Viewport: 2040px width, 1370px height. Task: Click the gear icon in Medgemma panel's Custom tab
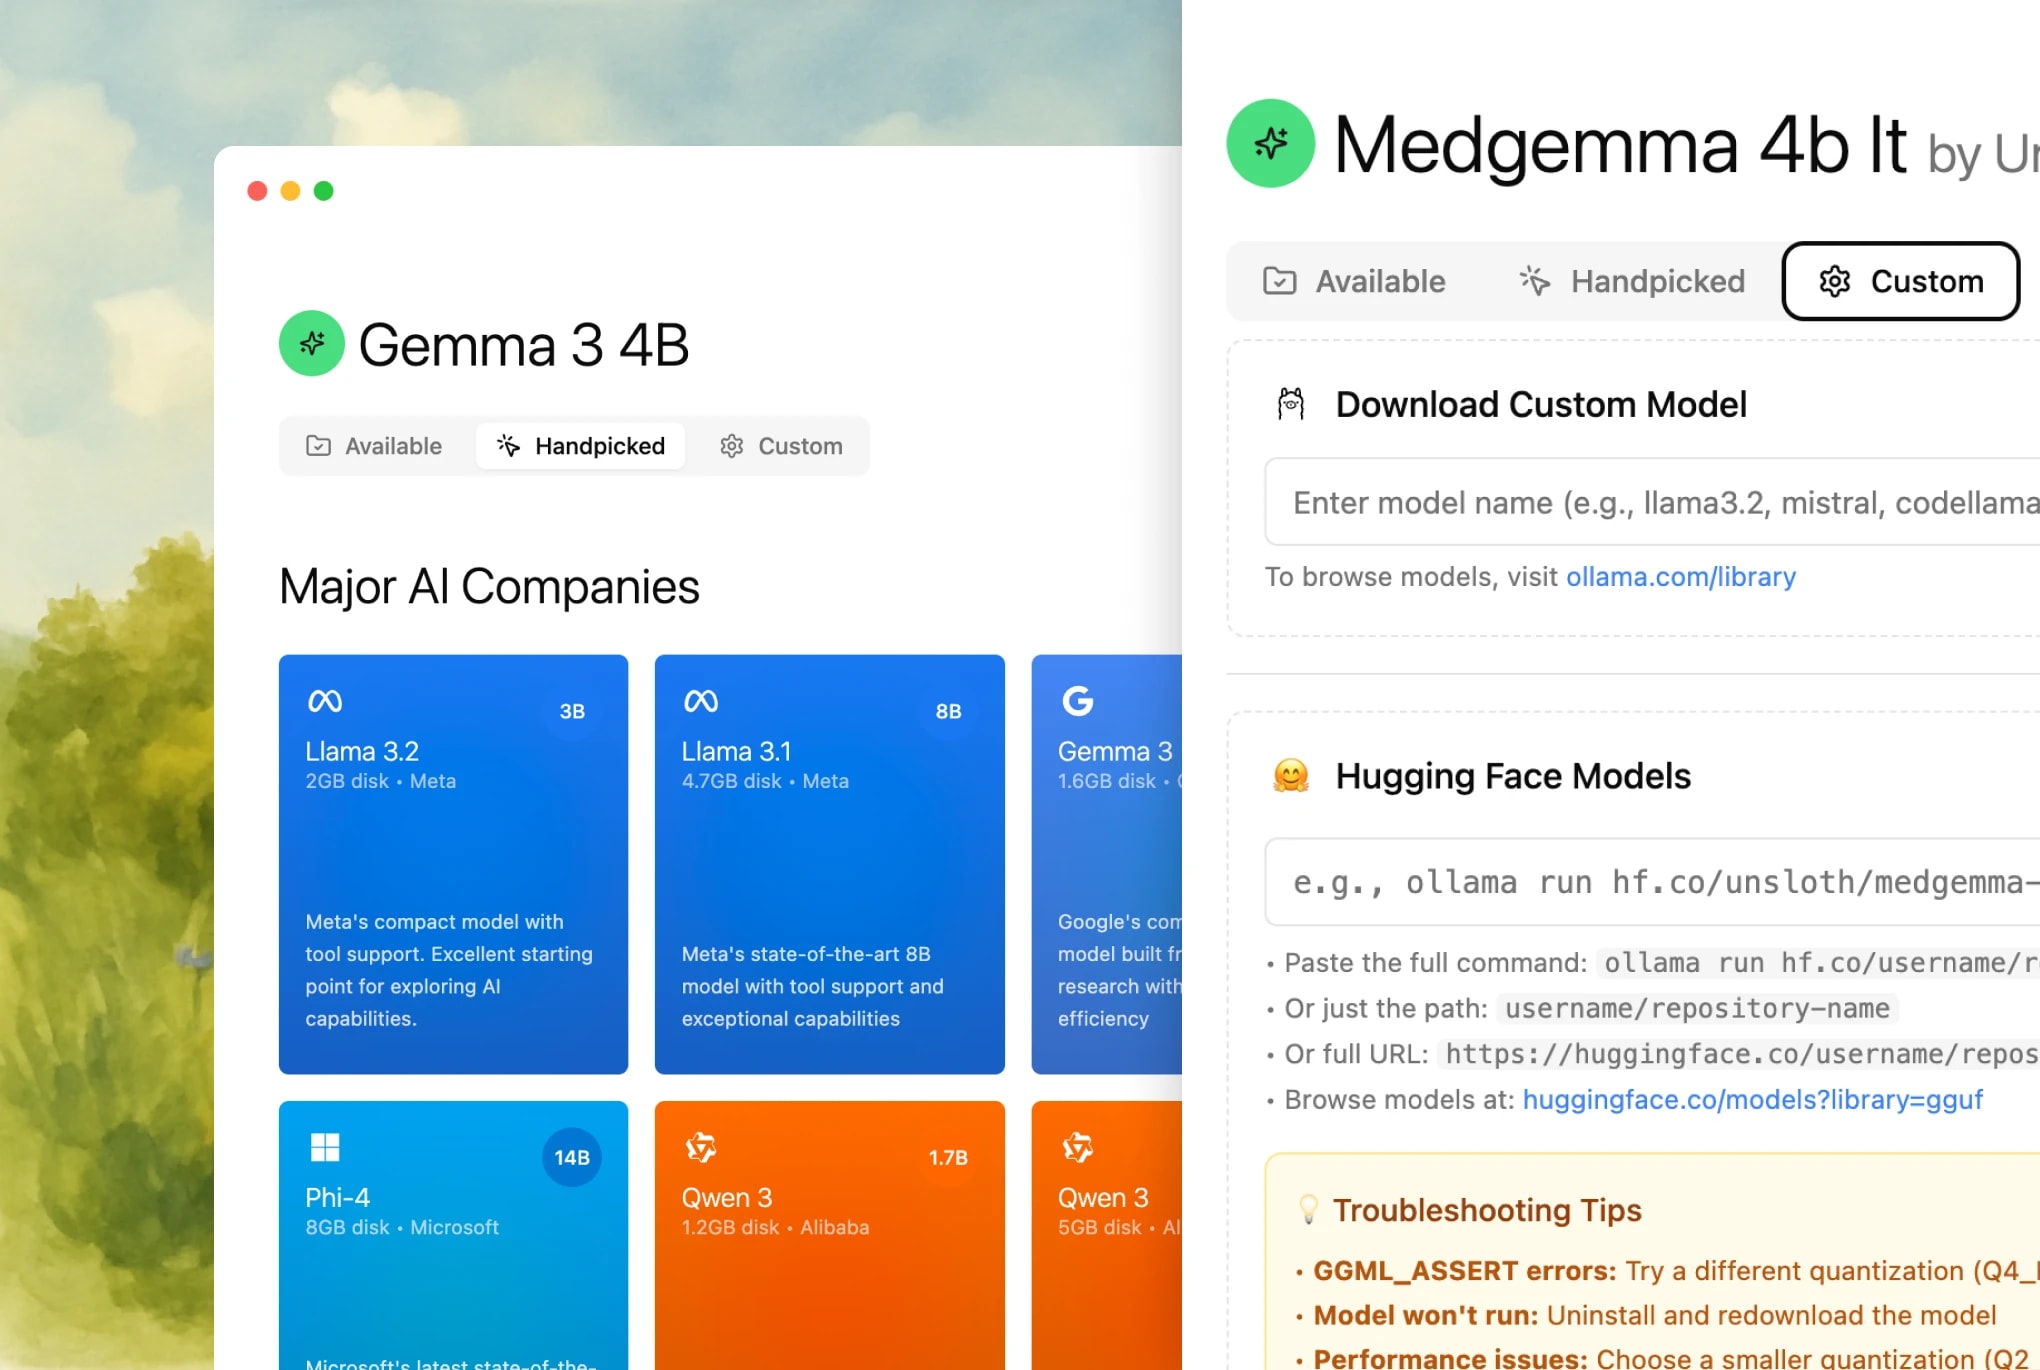click(x=1835, y=281)
